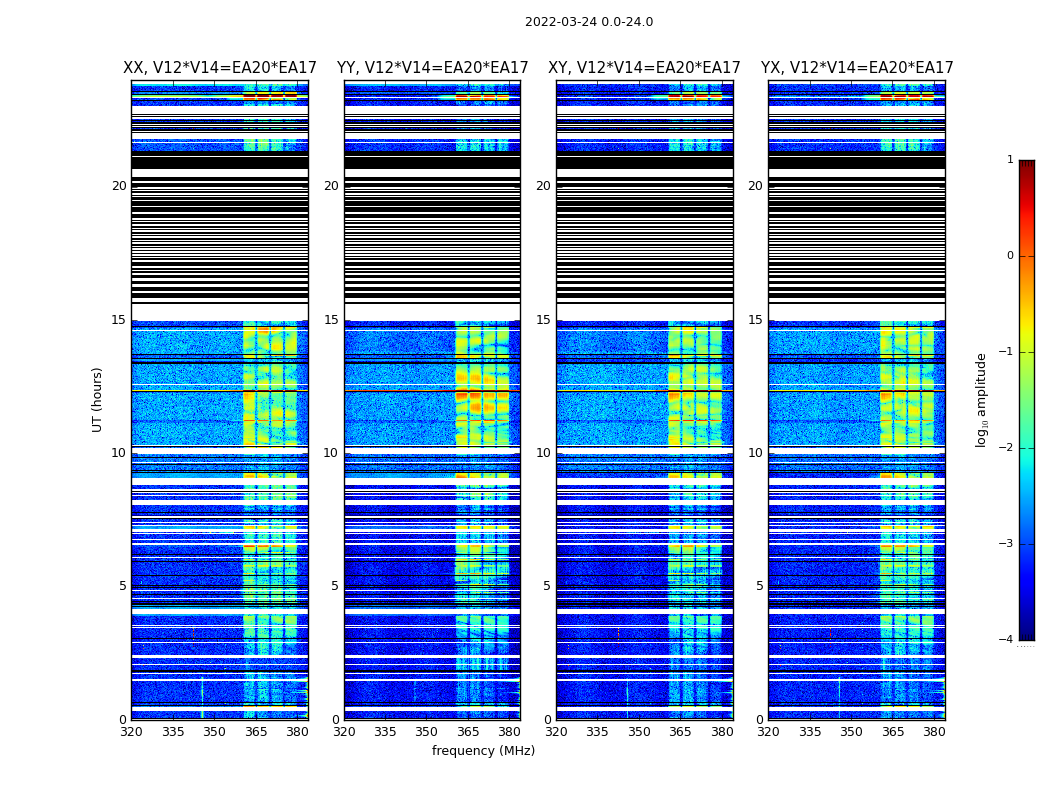Click the frequency (MHz) axis label
The height and width of the screenshot is (800, 1050).
click(x=483, y=750)
